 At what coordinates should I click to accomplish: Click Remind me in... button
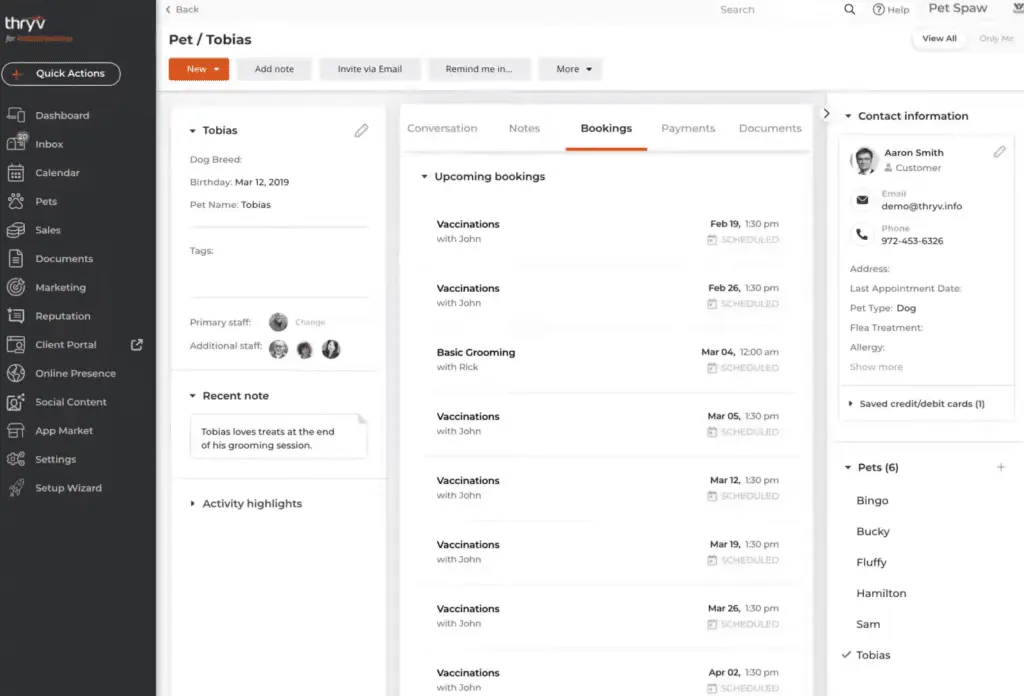pos(479,69)
